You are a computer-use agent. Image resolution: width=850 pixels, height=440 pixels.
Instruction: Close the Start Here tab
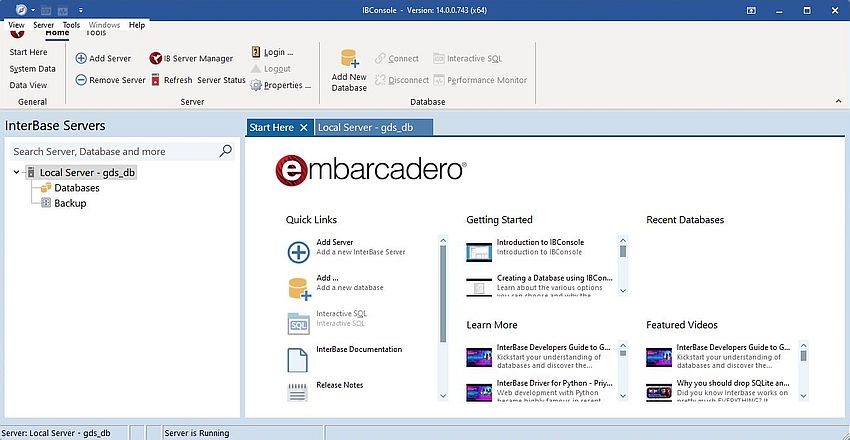point(303,128)
